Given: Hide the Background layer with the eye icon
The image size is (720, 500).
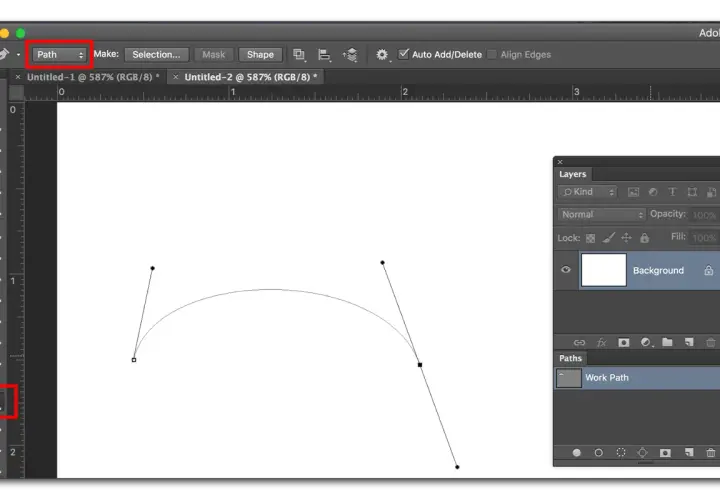Looking at the screenshot, I should [x=566, y=270].
